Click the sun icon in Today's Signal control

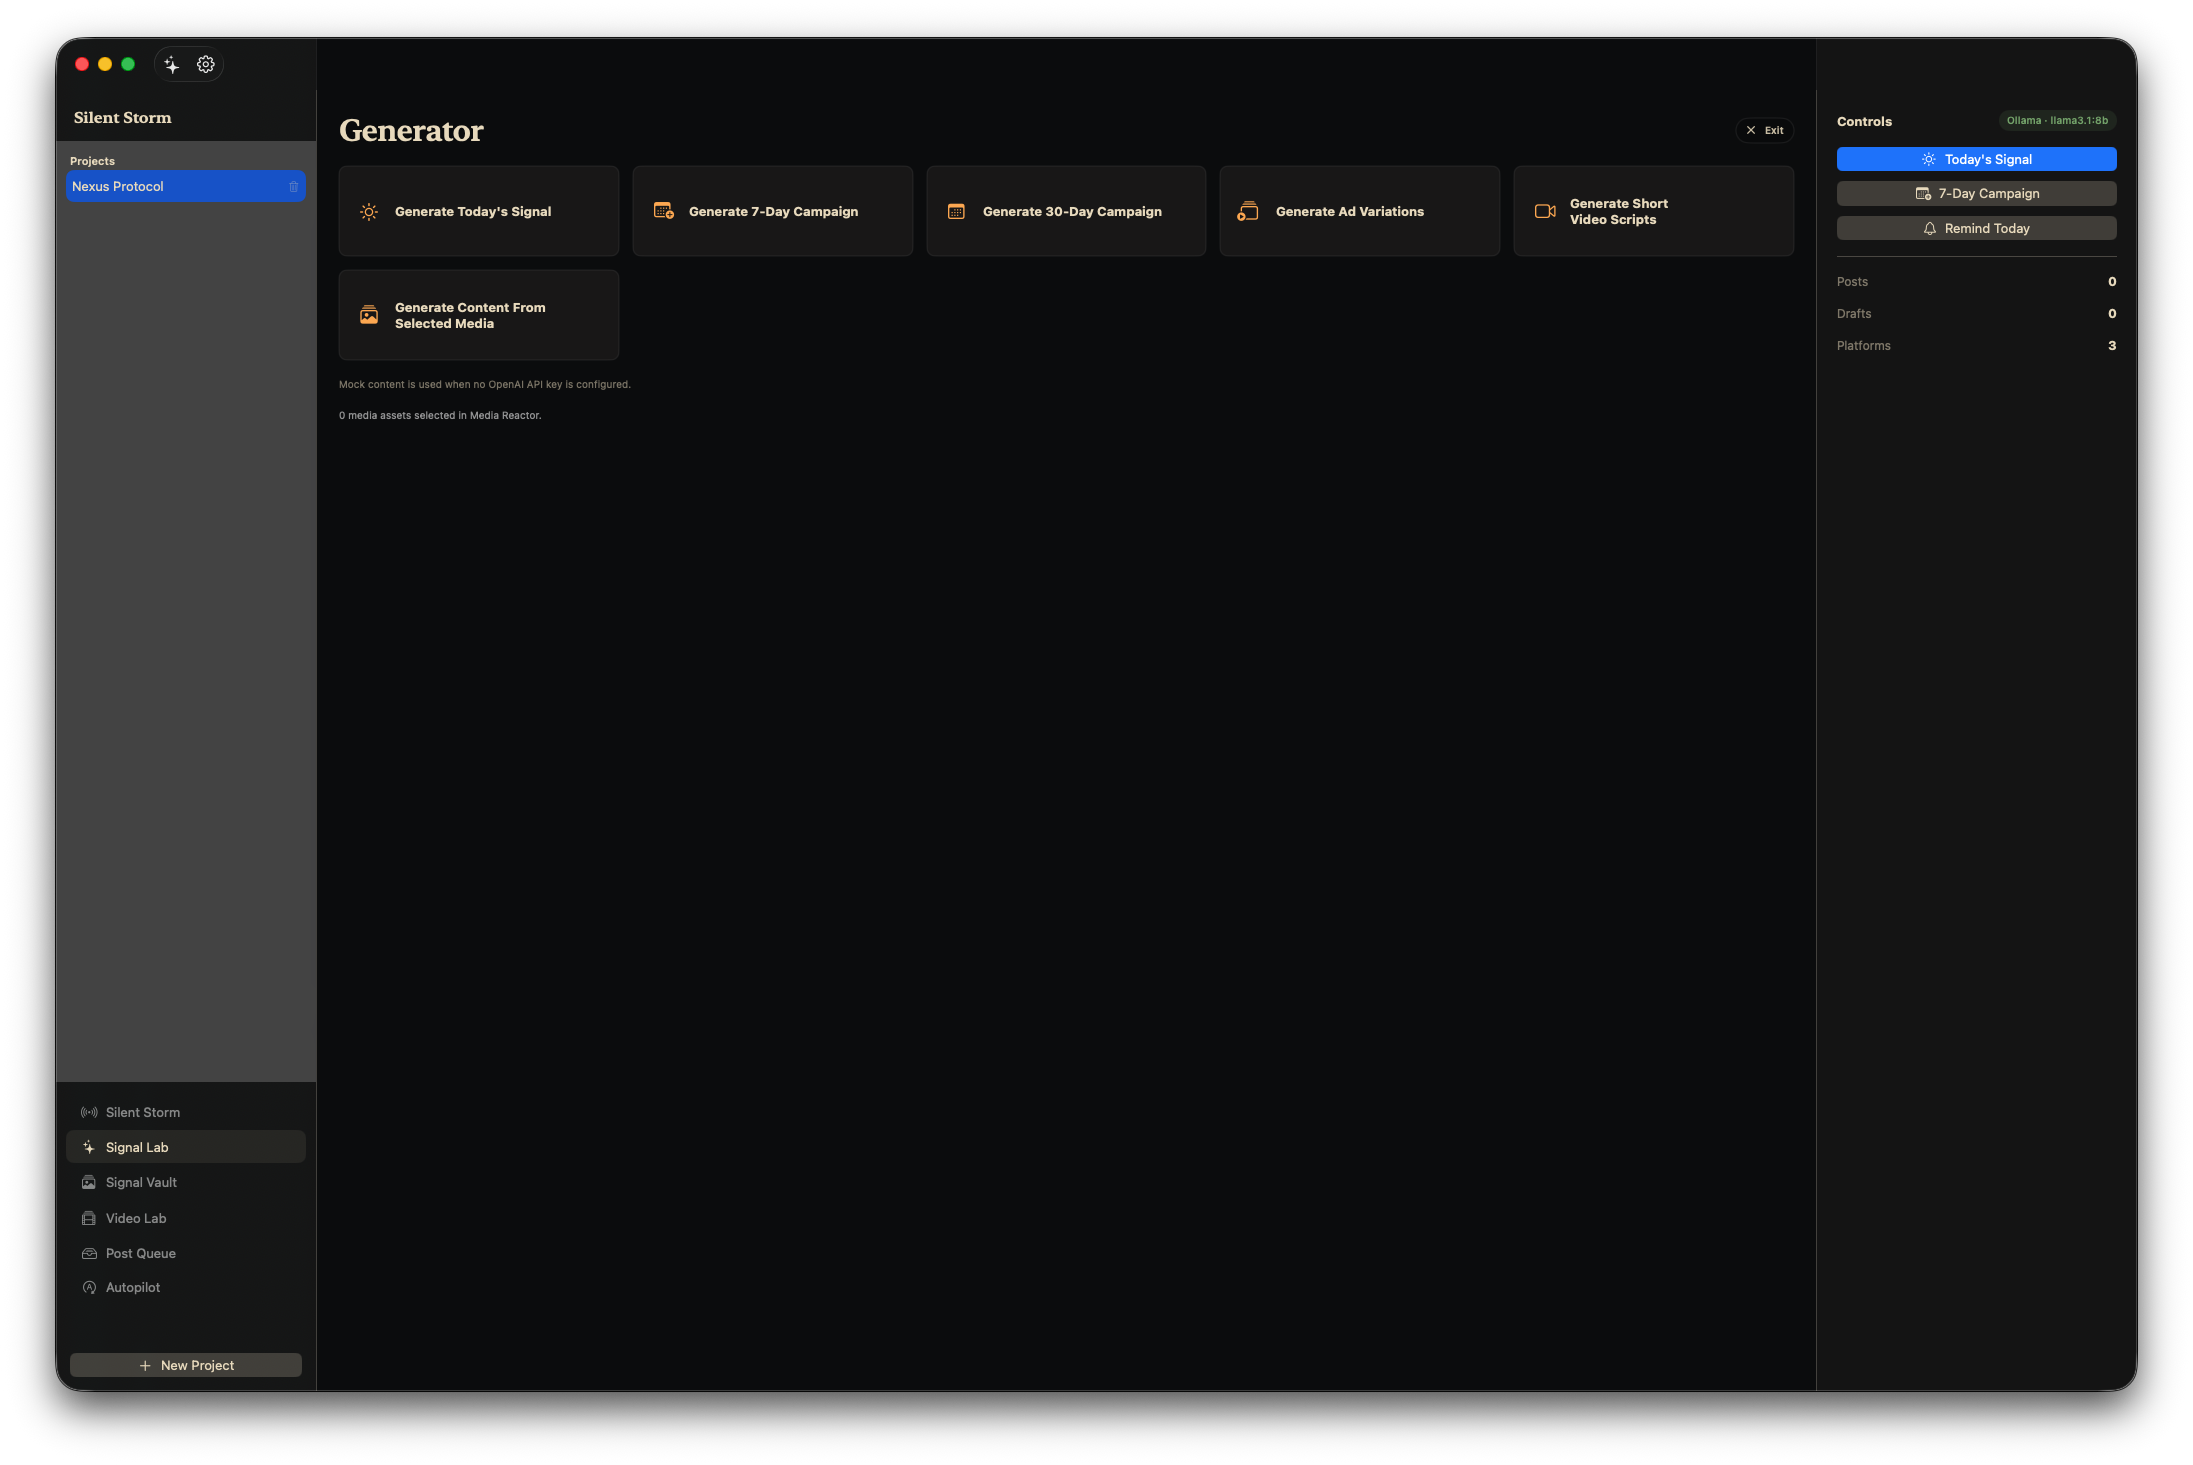[x=1928, y=160]
